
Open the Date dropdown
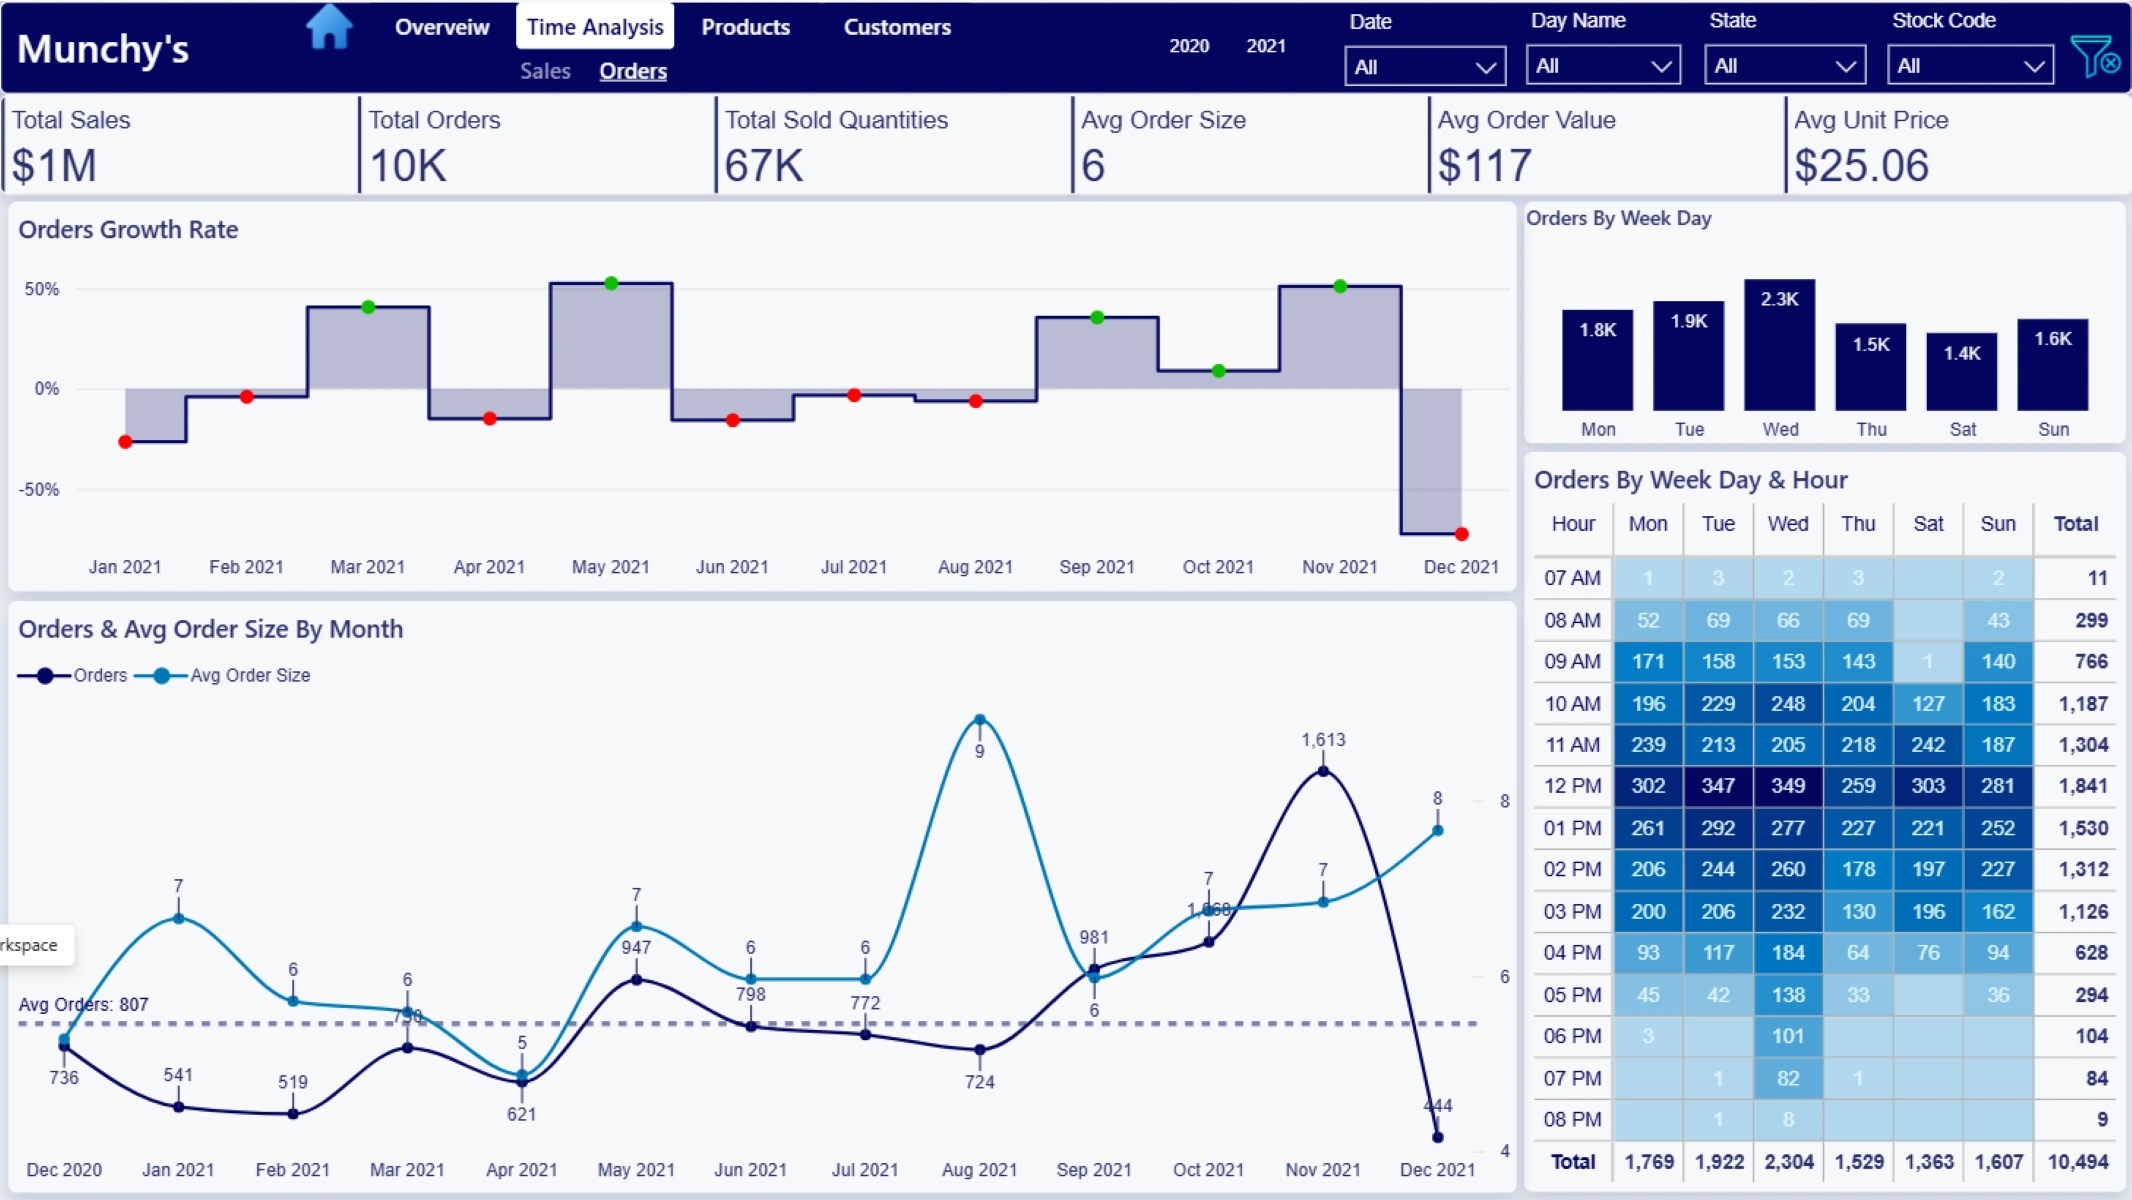click(x=1424, y=67)
